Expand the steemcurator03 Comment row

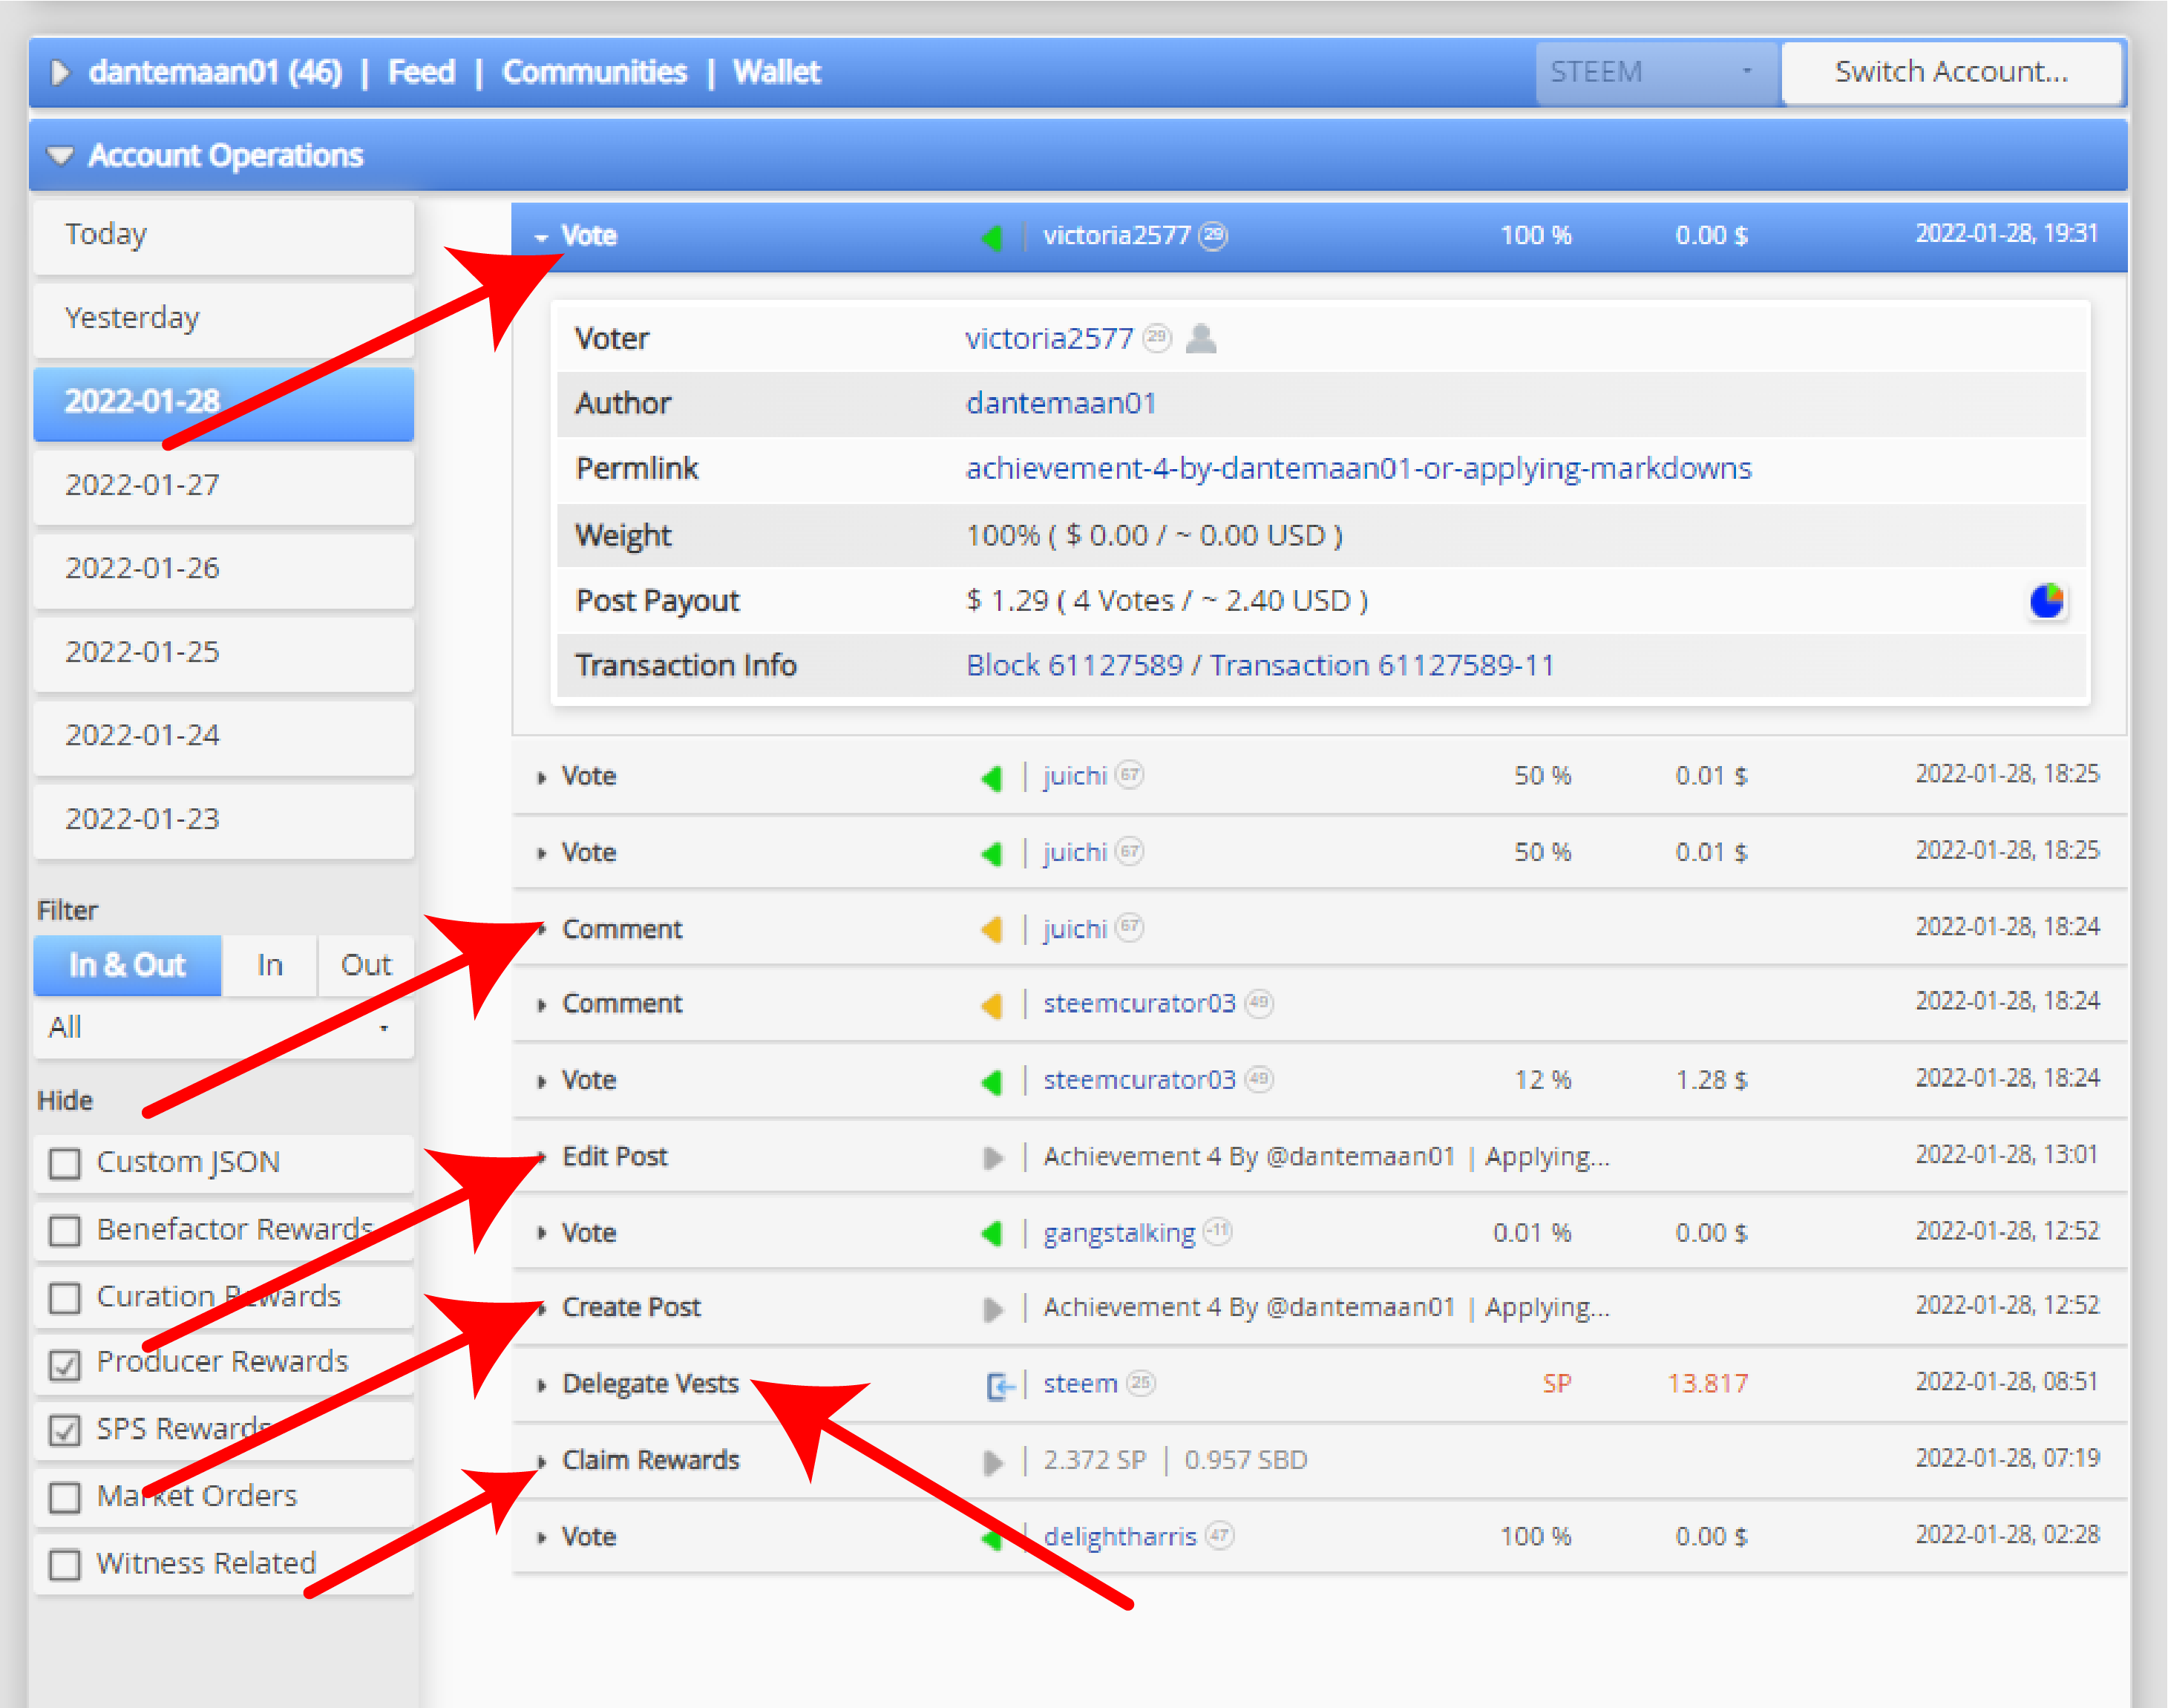tap(541, 1006)
